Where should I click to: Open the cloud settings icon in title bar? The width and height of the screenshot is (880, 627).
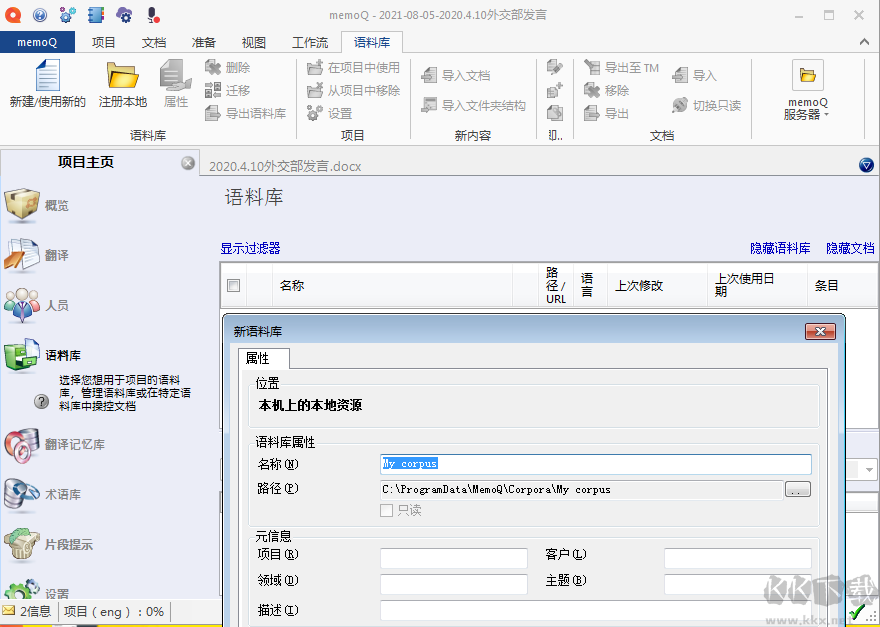coord(124,15)
